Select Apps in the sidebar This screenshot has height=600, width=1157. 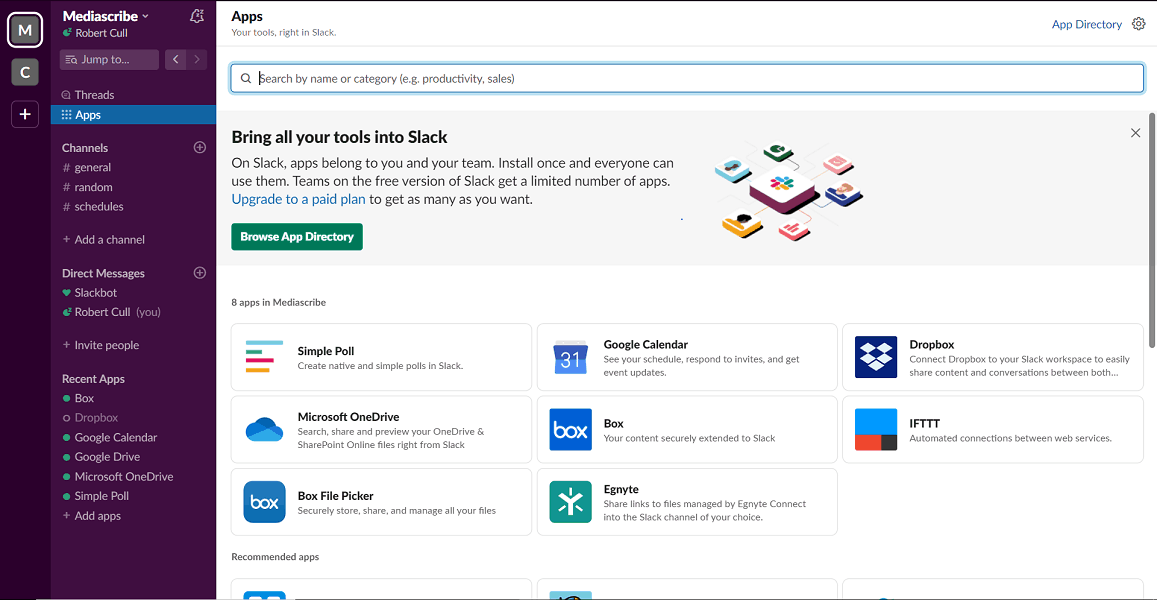click(x=134, y=114)
